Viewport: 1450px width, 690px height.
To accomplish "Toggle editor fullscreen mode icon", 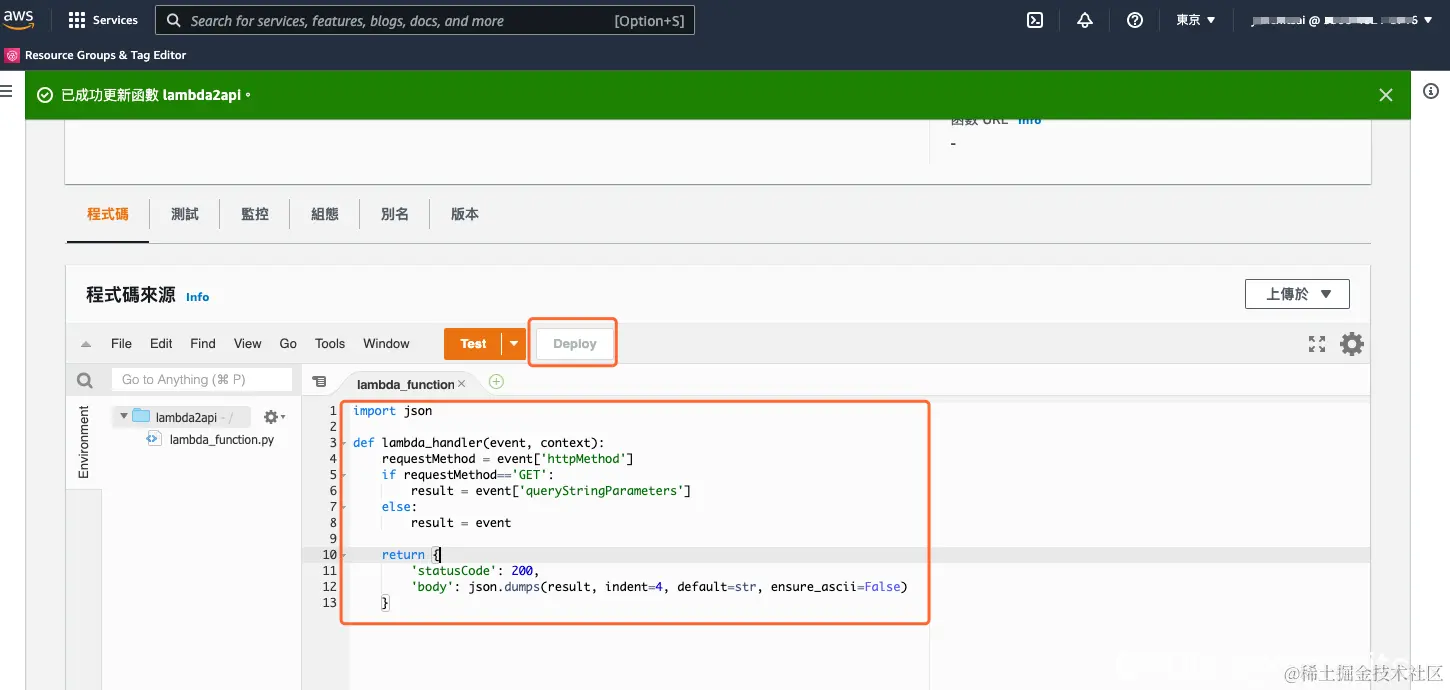I will click(1317, 344).
